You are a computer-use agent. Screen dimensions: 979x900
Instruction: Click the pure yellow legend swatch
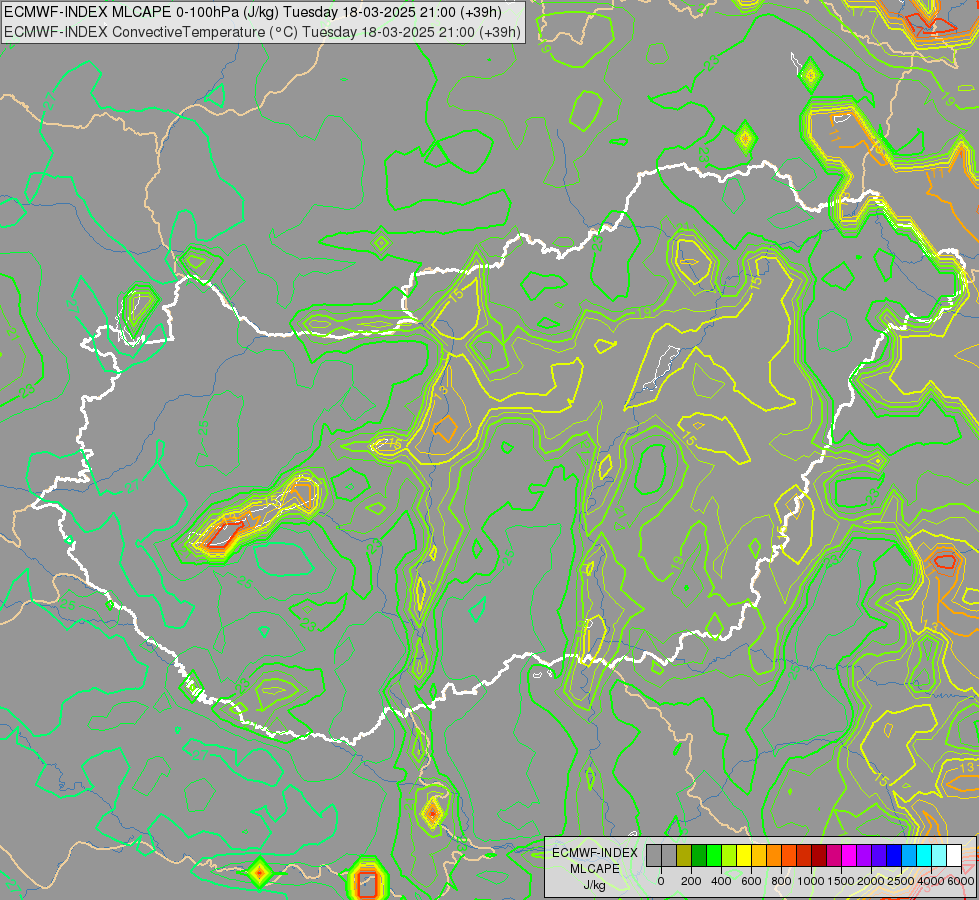click(744, 856)
